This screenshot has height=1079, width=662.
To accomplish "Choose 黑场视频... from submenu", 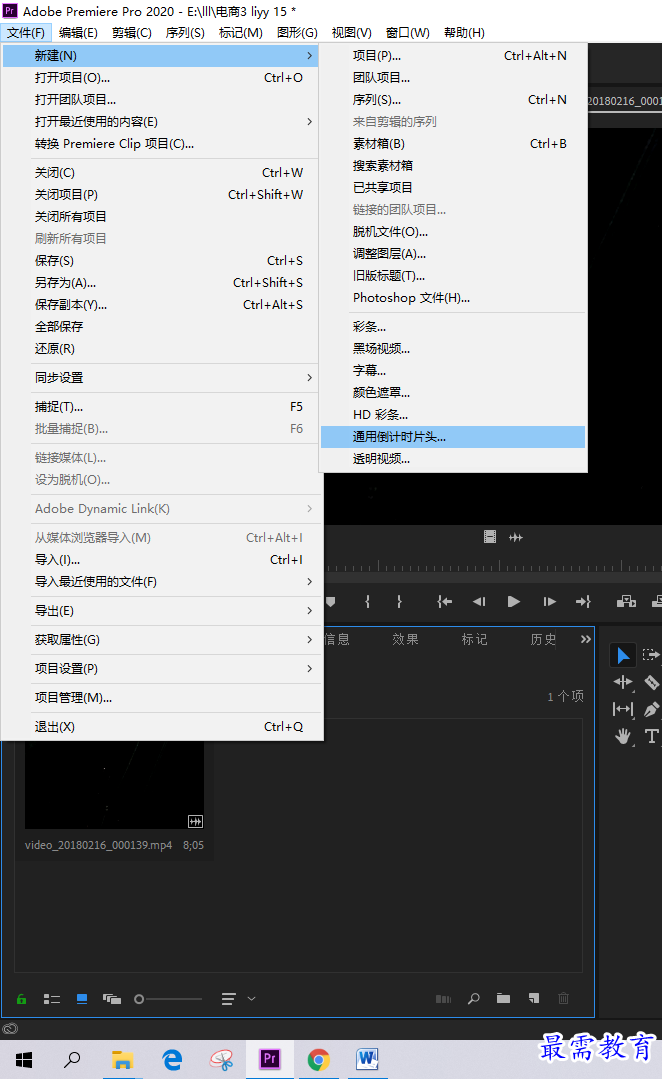I will click(x=453, y=349).
